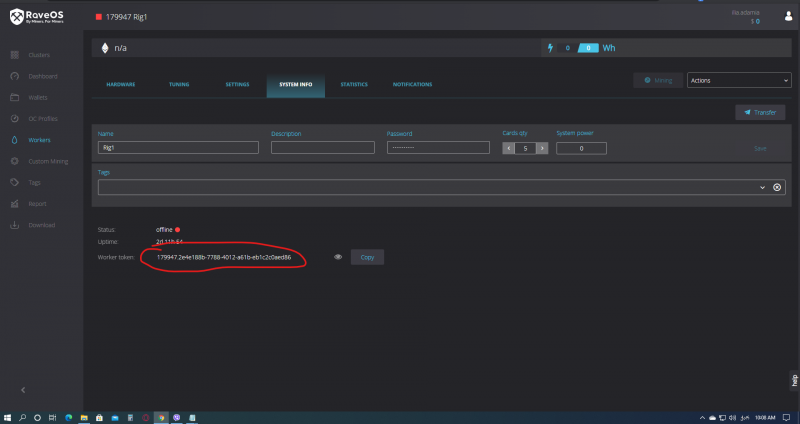Reveal worker token with eye icon
This screenshot has height=424, width=800.
[338, 257]
